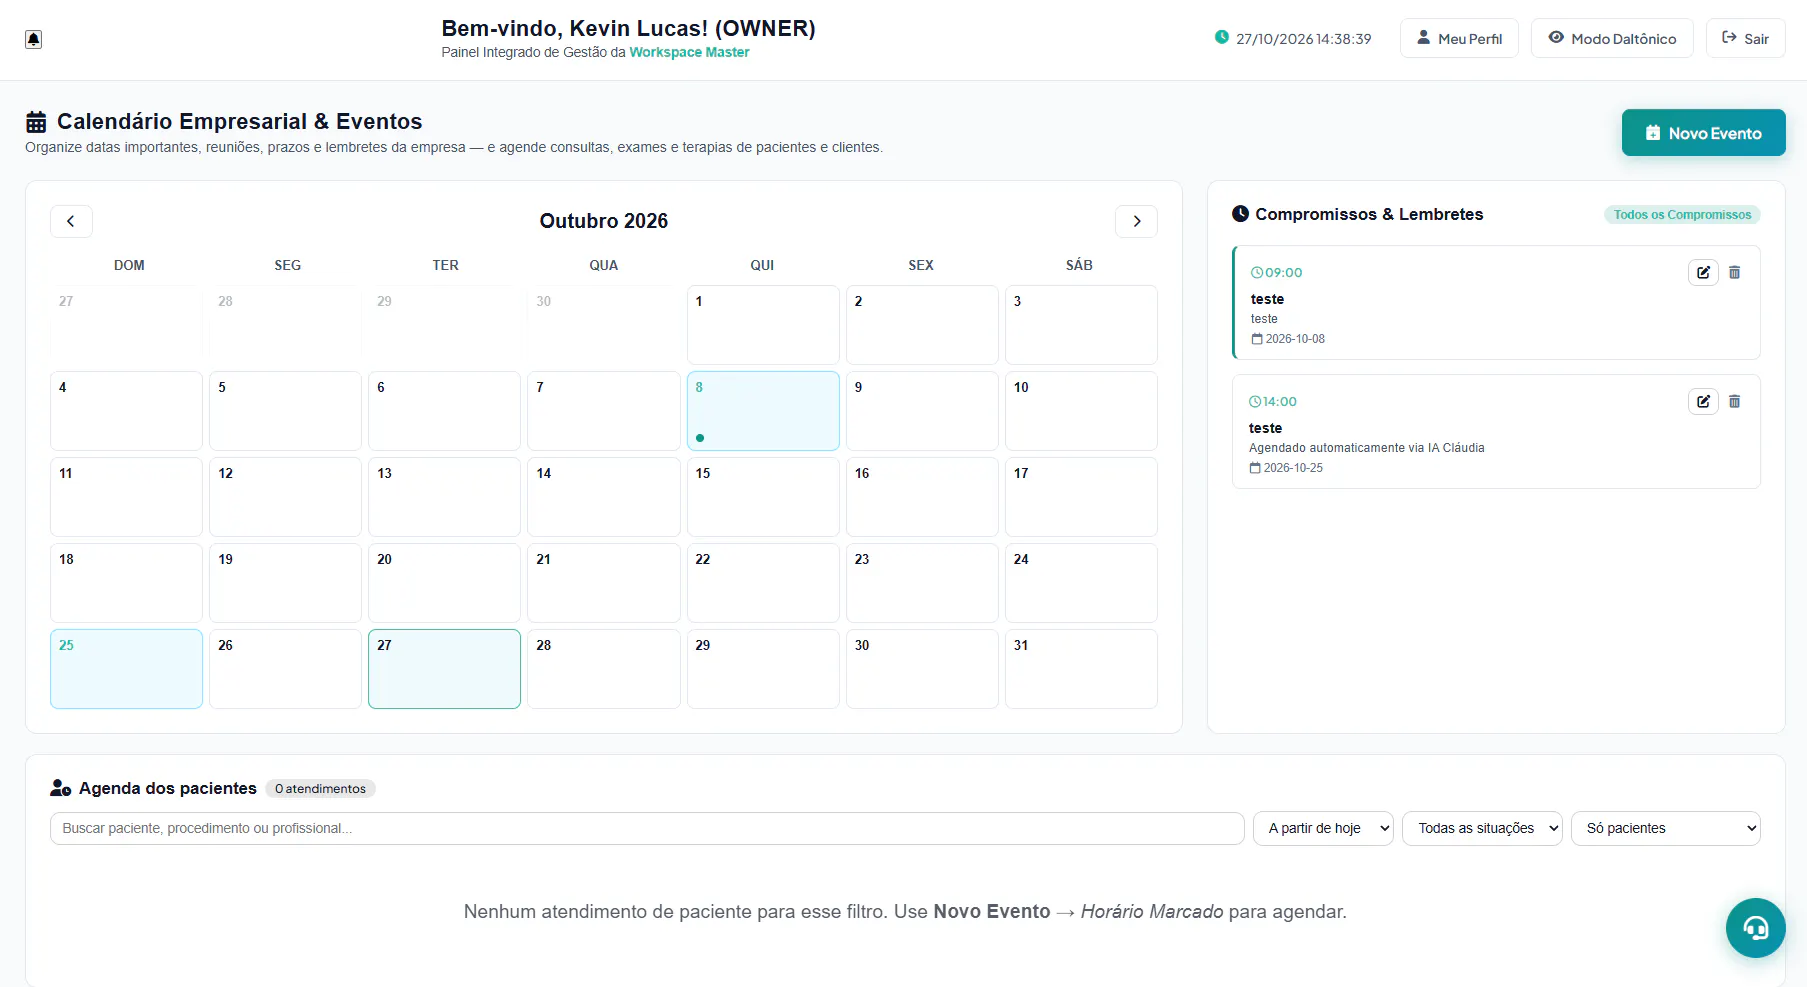
Task: Open Meu Perfil
Action: pos(1459,38)
